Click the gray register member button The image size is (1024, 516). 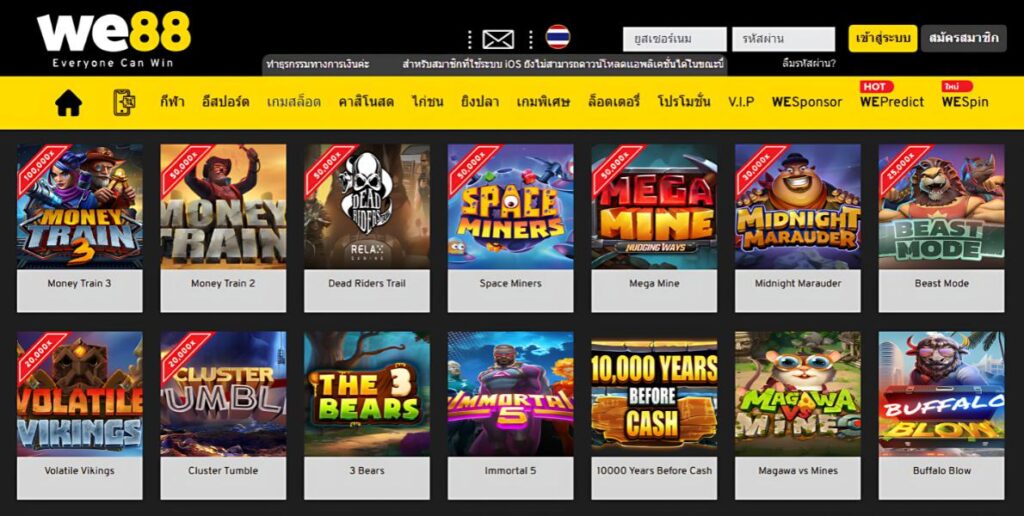click(x=964, y=39)
